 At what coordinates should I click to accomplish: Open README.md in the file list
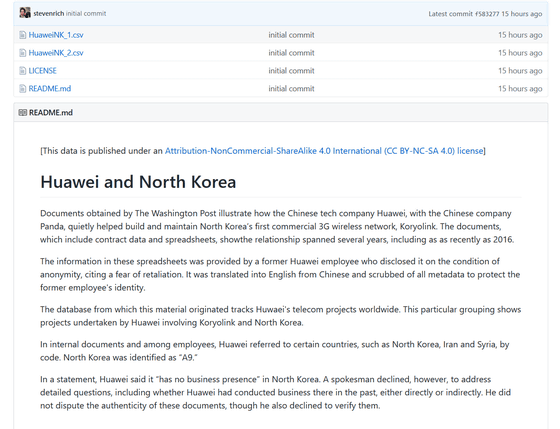(x=50, y=89)
